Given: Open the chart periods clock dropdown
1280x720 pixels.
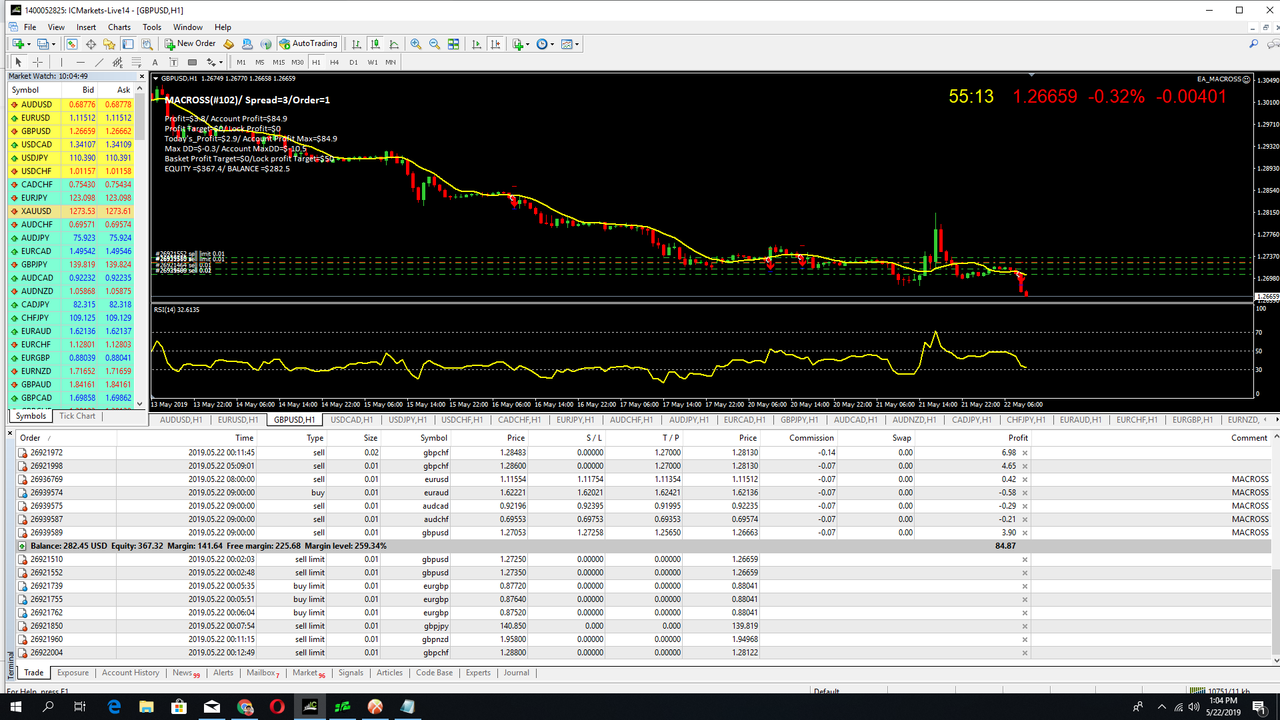Looking at the screenshot, I should click(545, 44).
